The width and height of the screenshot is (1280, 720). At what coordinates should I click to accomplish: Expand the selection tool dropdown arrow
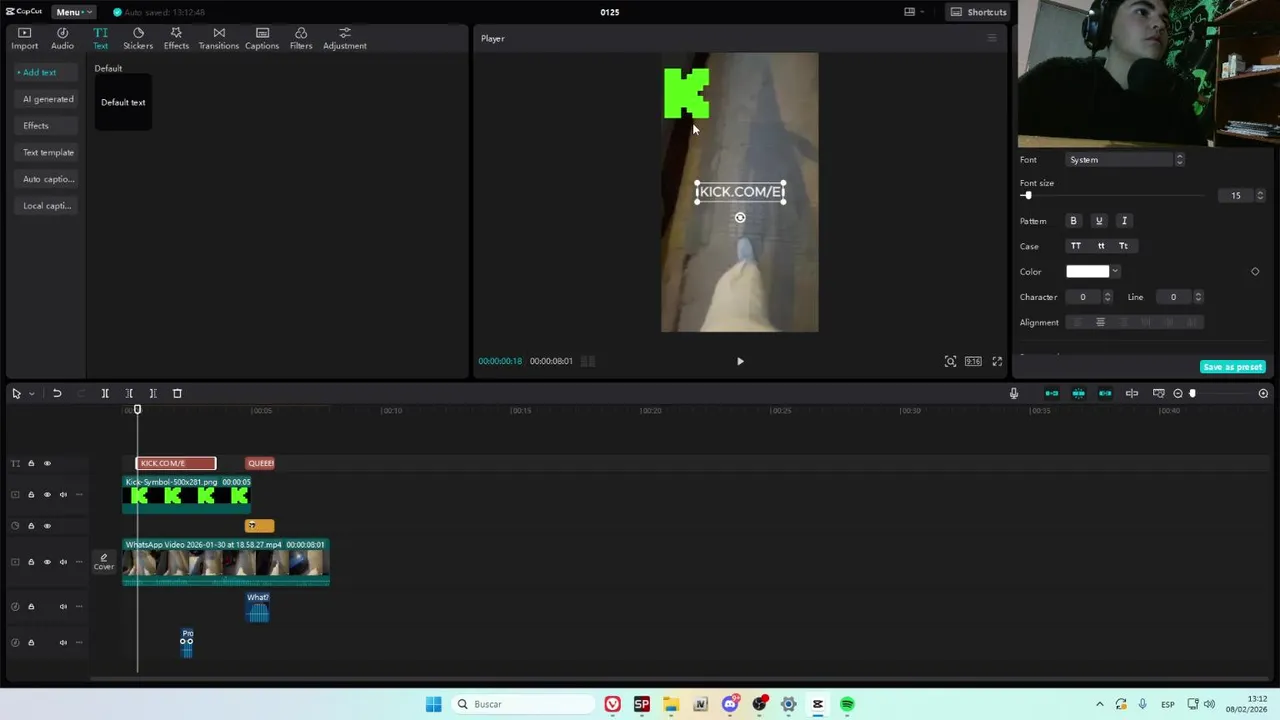pyautogui.click(x=31, y=394)
